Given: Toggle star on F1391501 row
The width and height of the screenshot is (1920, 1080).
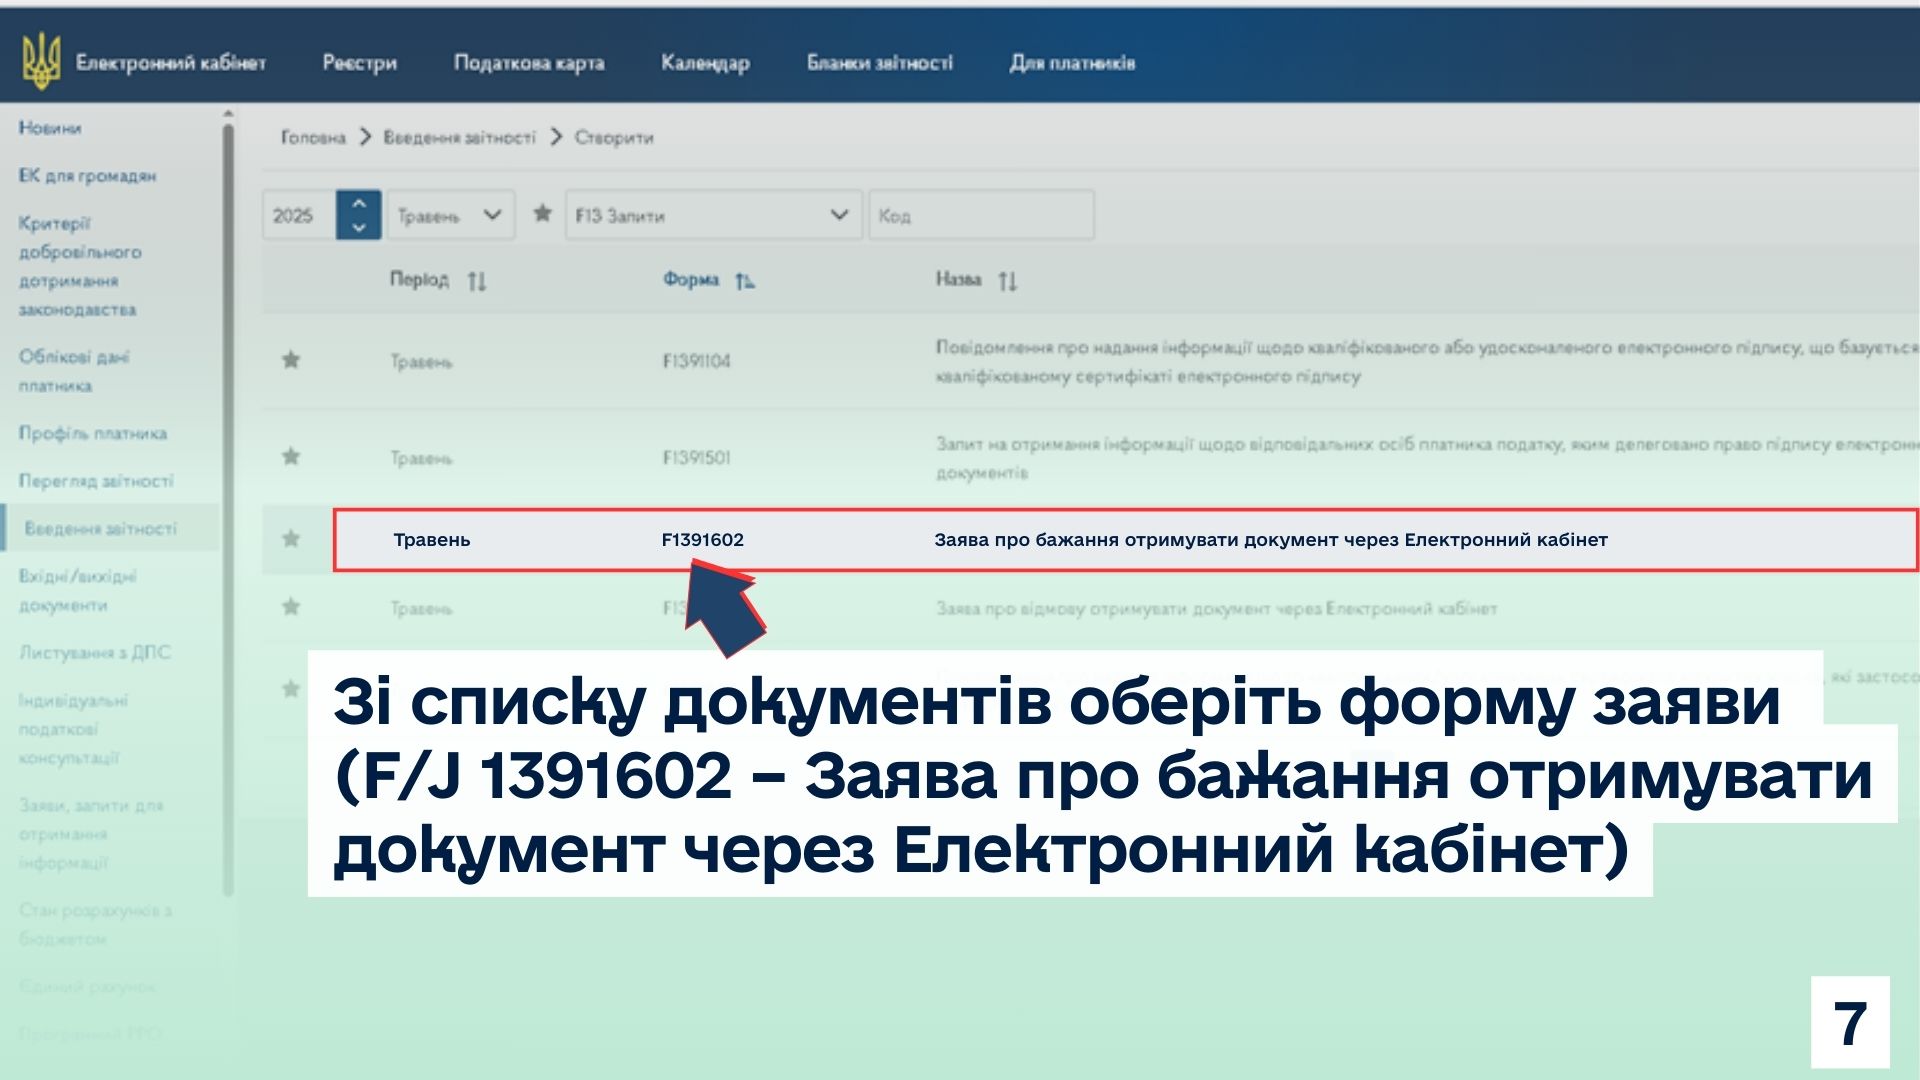Looking at the screenshot, I should [291, 457].
